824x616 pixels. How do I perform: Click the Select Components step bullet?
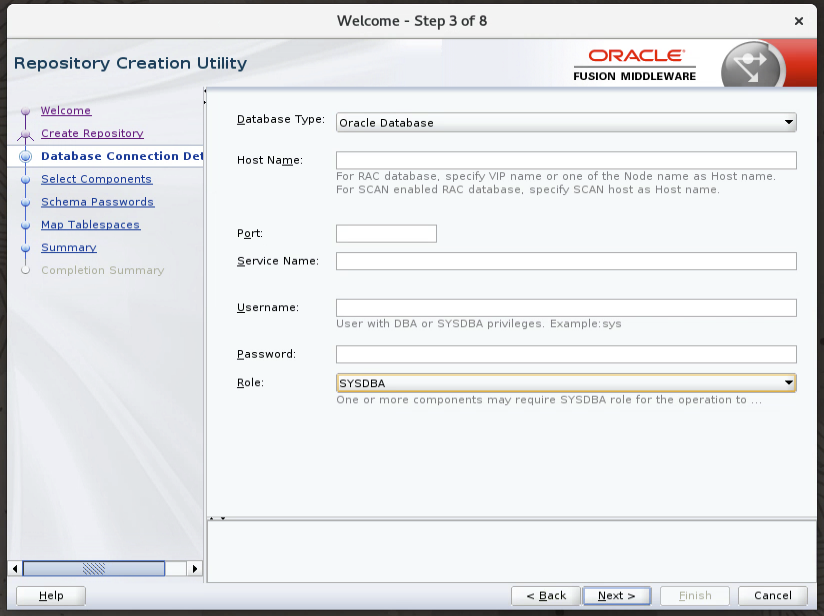tap(25, 179)
